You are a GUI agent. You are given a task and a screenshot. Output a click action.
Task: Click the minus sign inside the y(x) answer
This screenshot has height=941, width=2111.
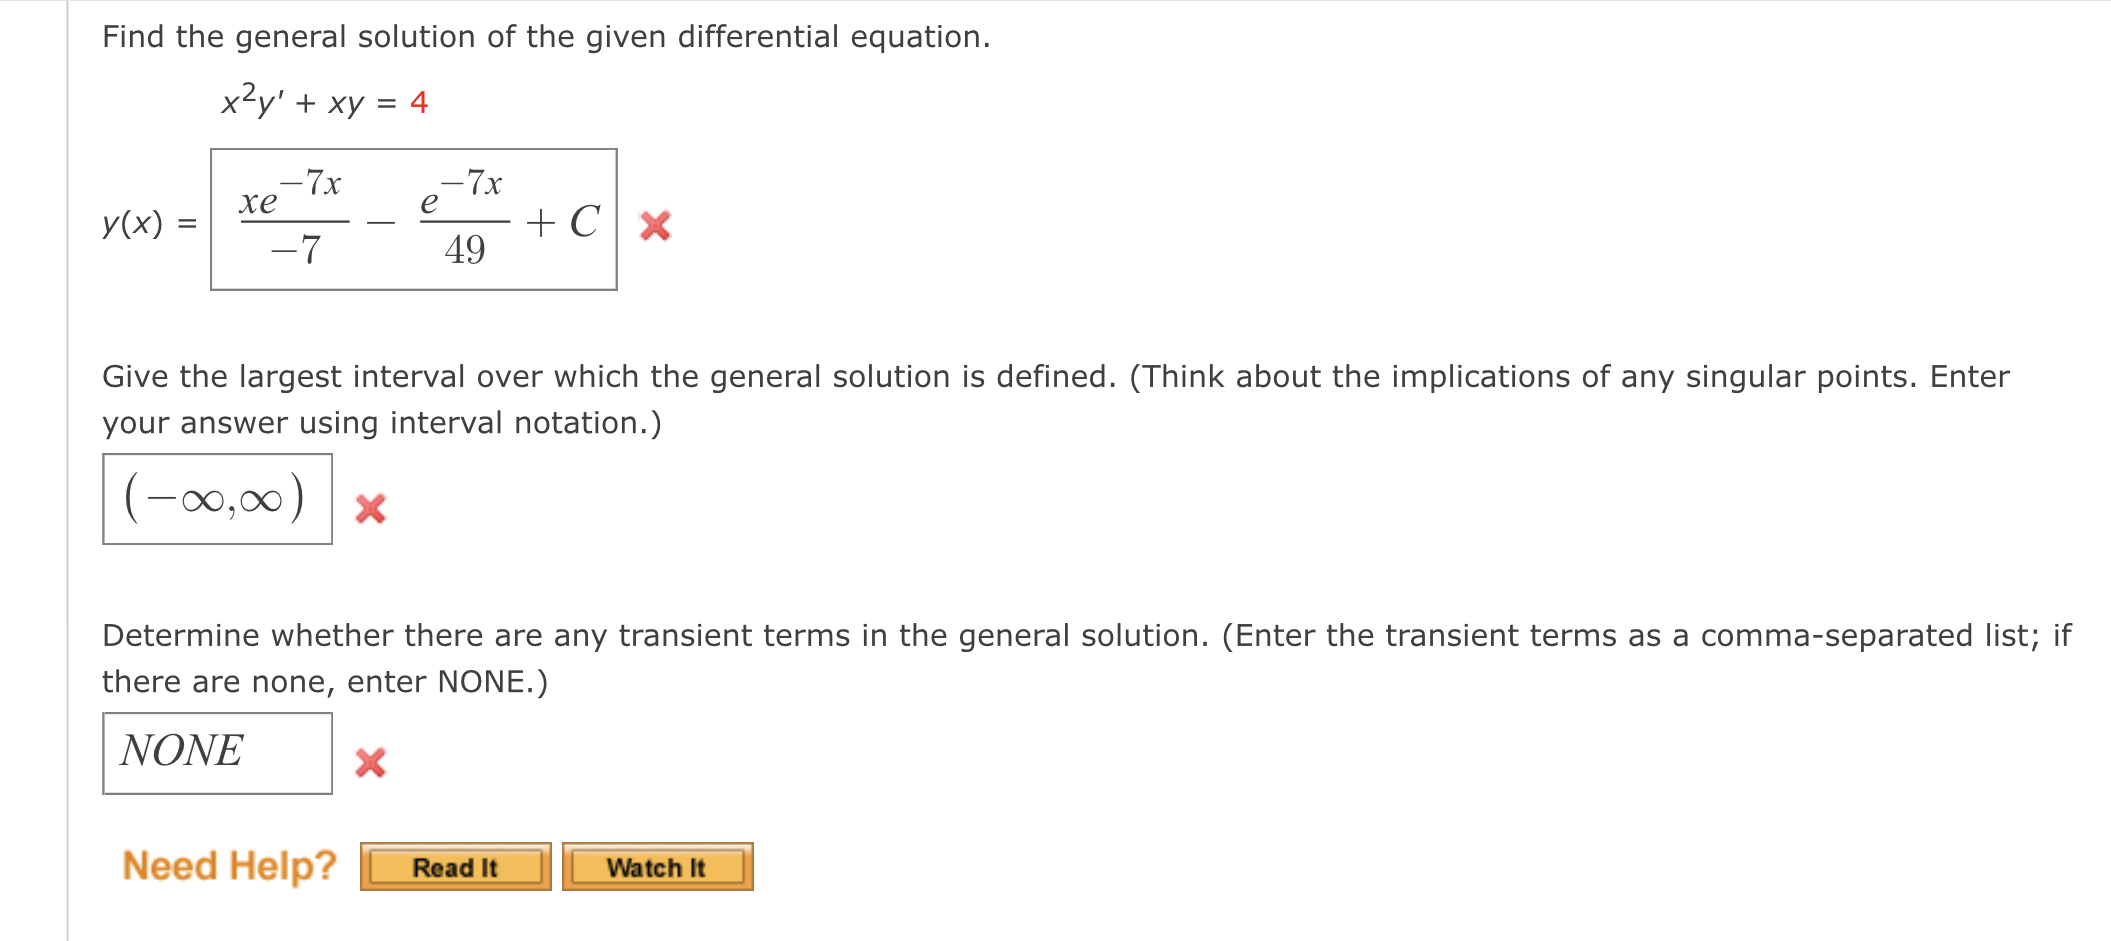[x=382, y=222]
